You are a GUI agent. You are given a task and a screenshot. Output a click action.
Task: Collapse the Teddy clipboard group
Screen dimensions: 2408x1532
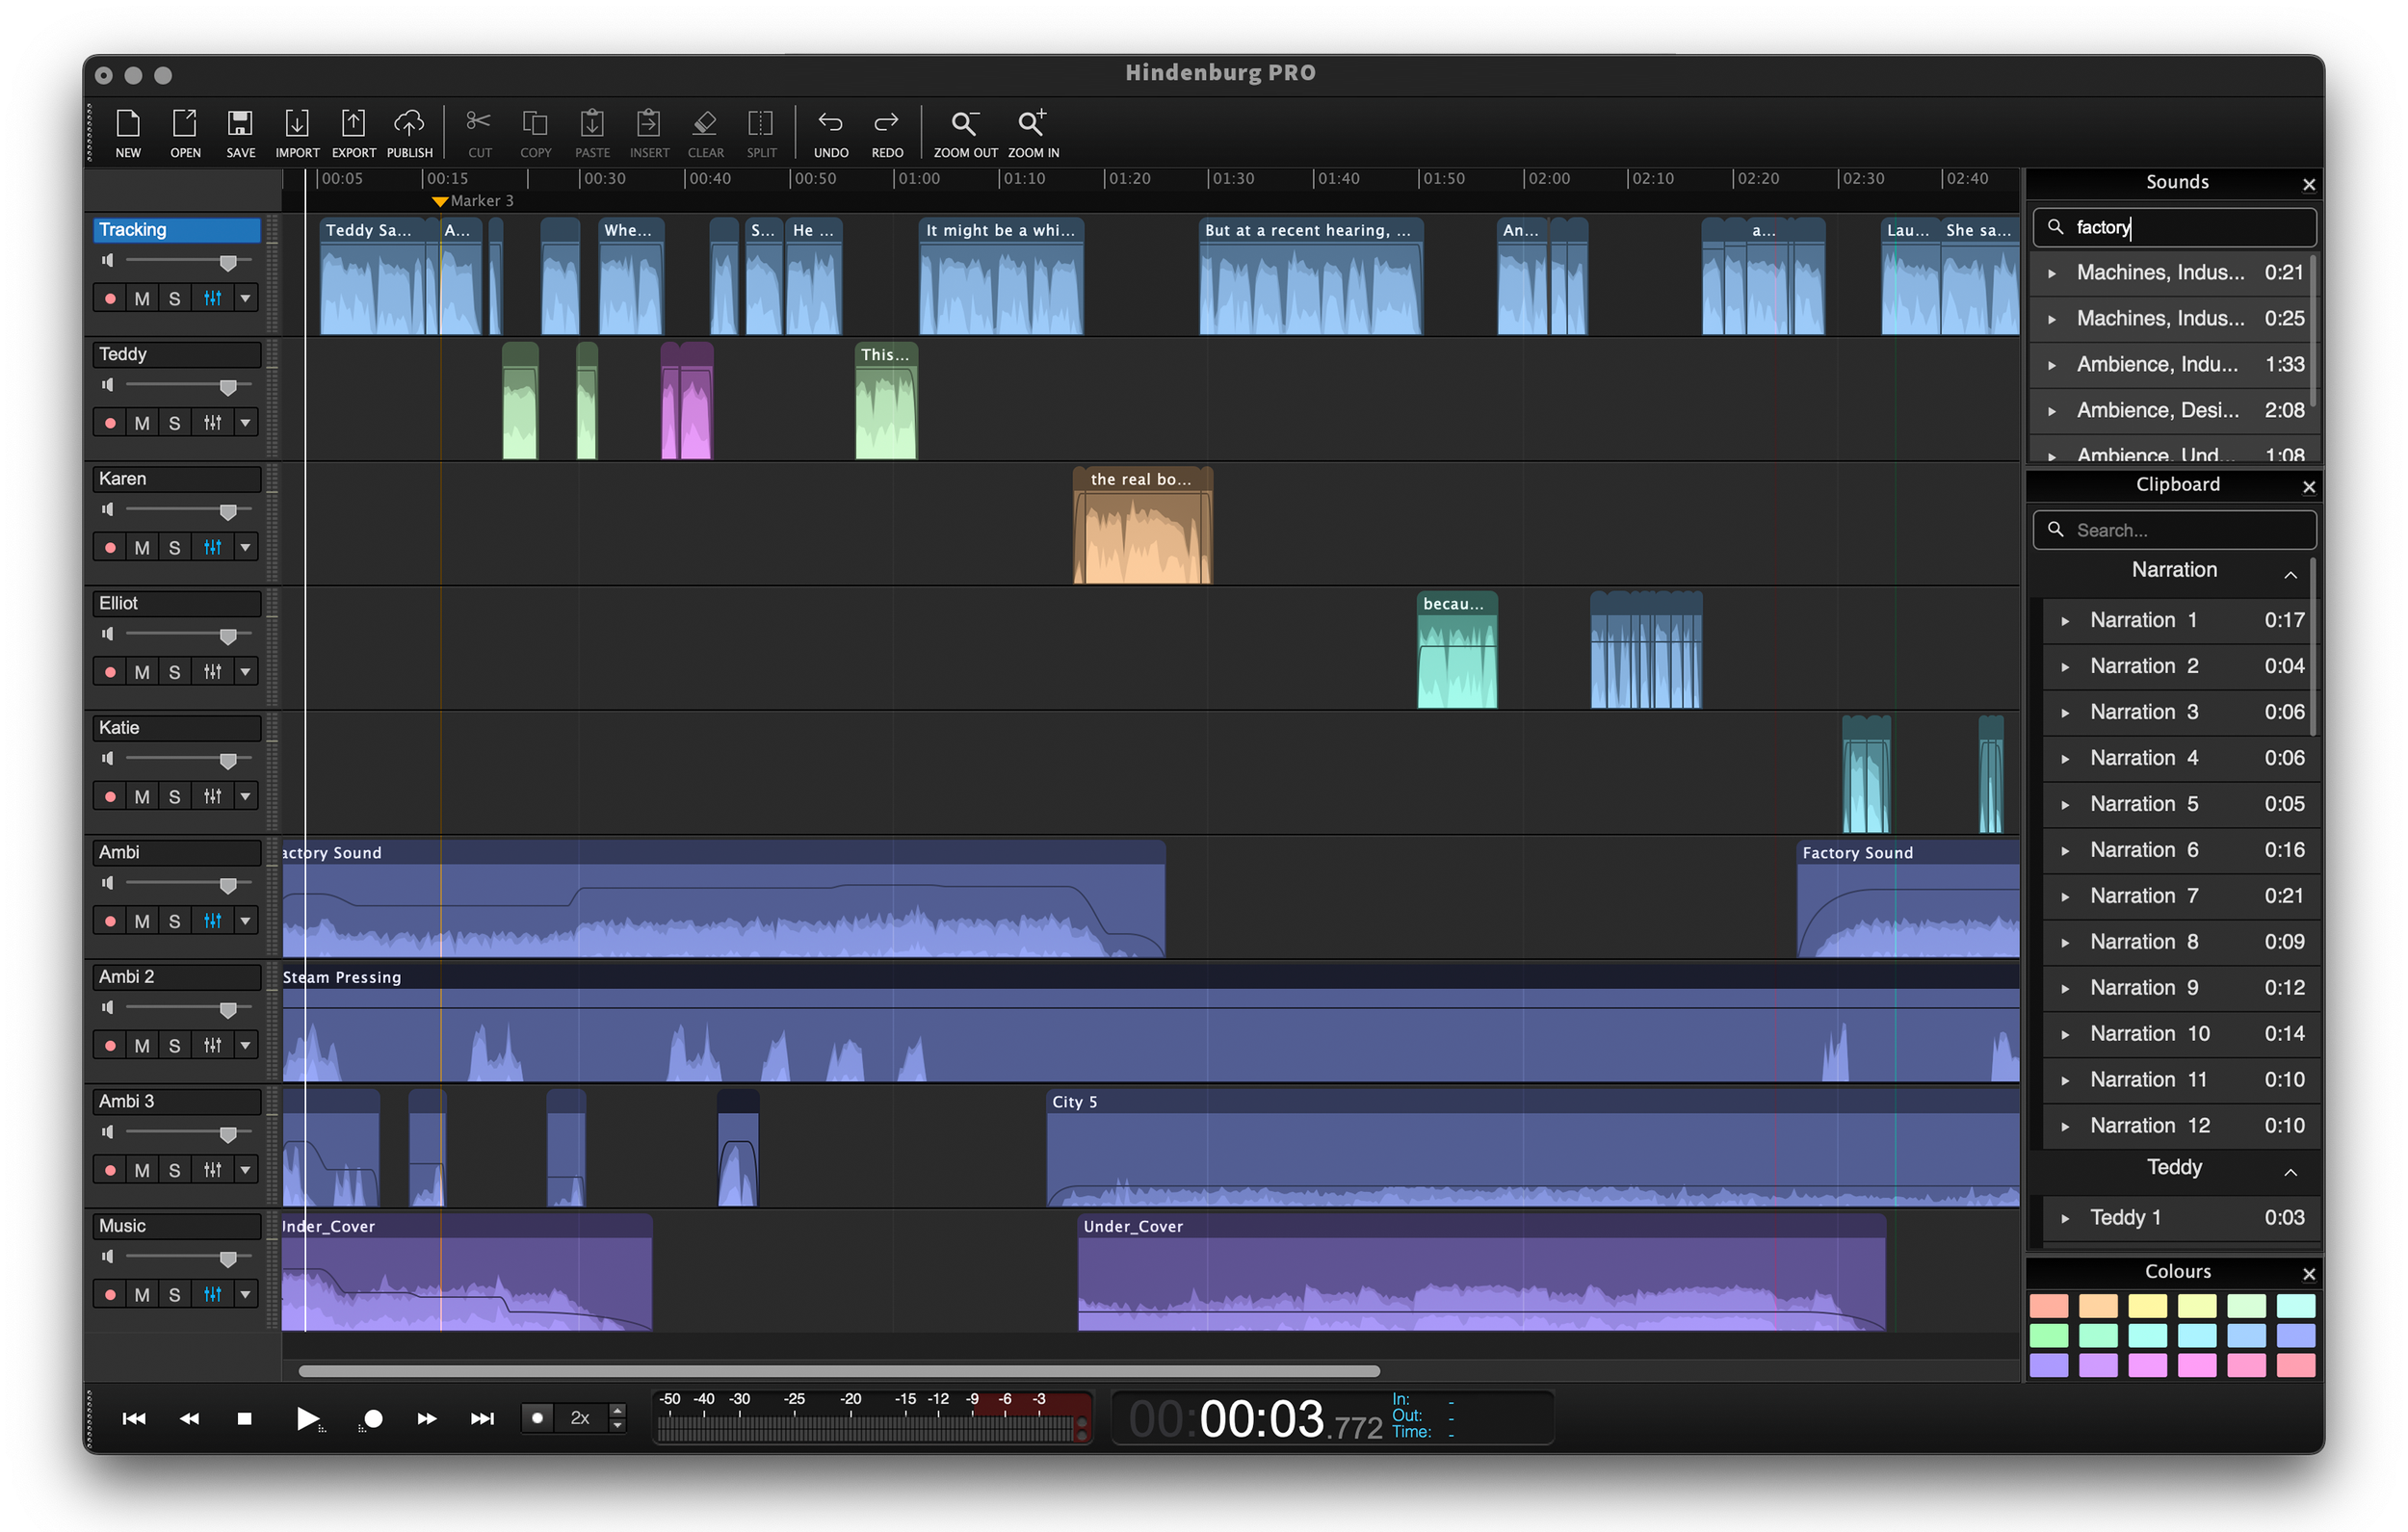tap(2290, 1172)
